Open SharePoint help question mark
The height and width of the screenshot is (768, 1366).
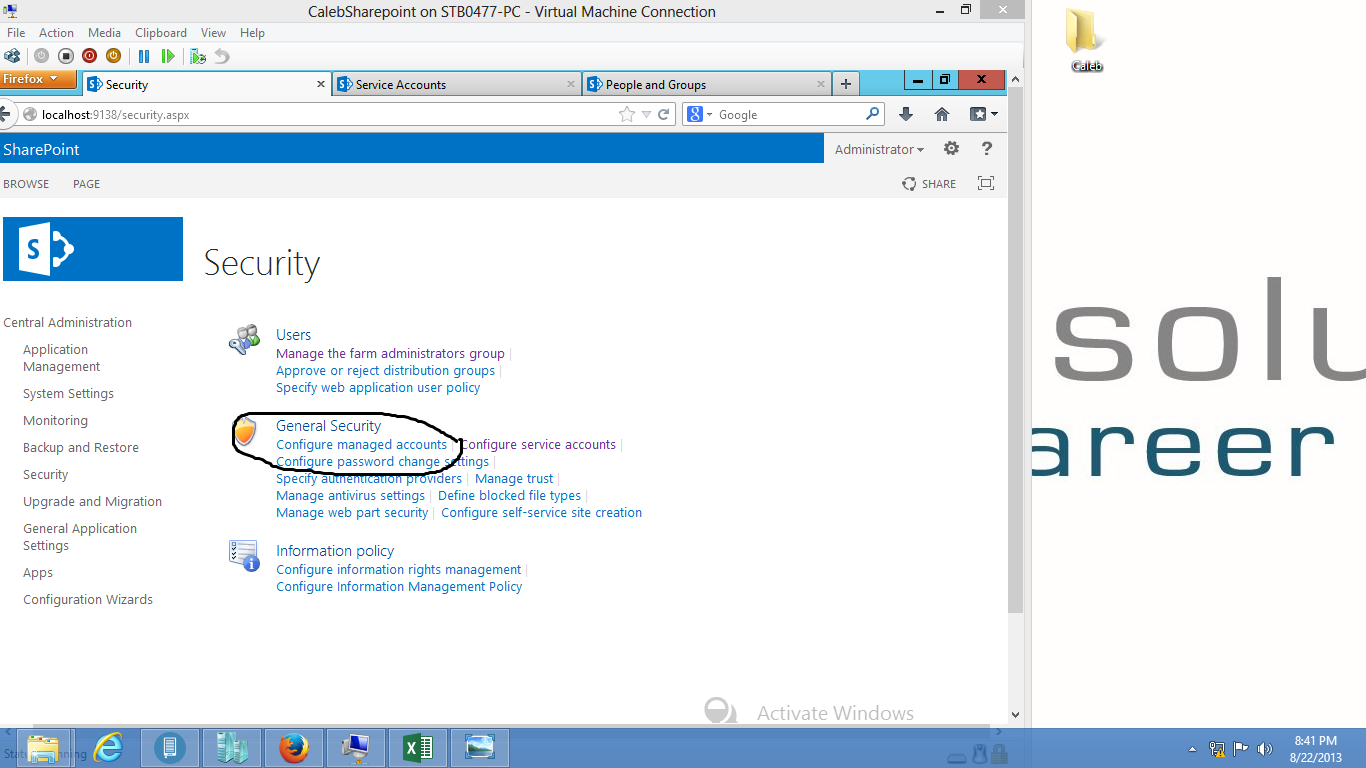[987, 149]
